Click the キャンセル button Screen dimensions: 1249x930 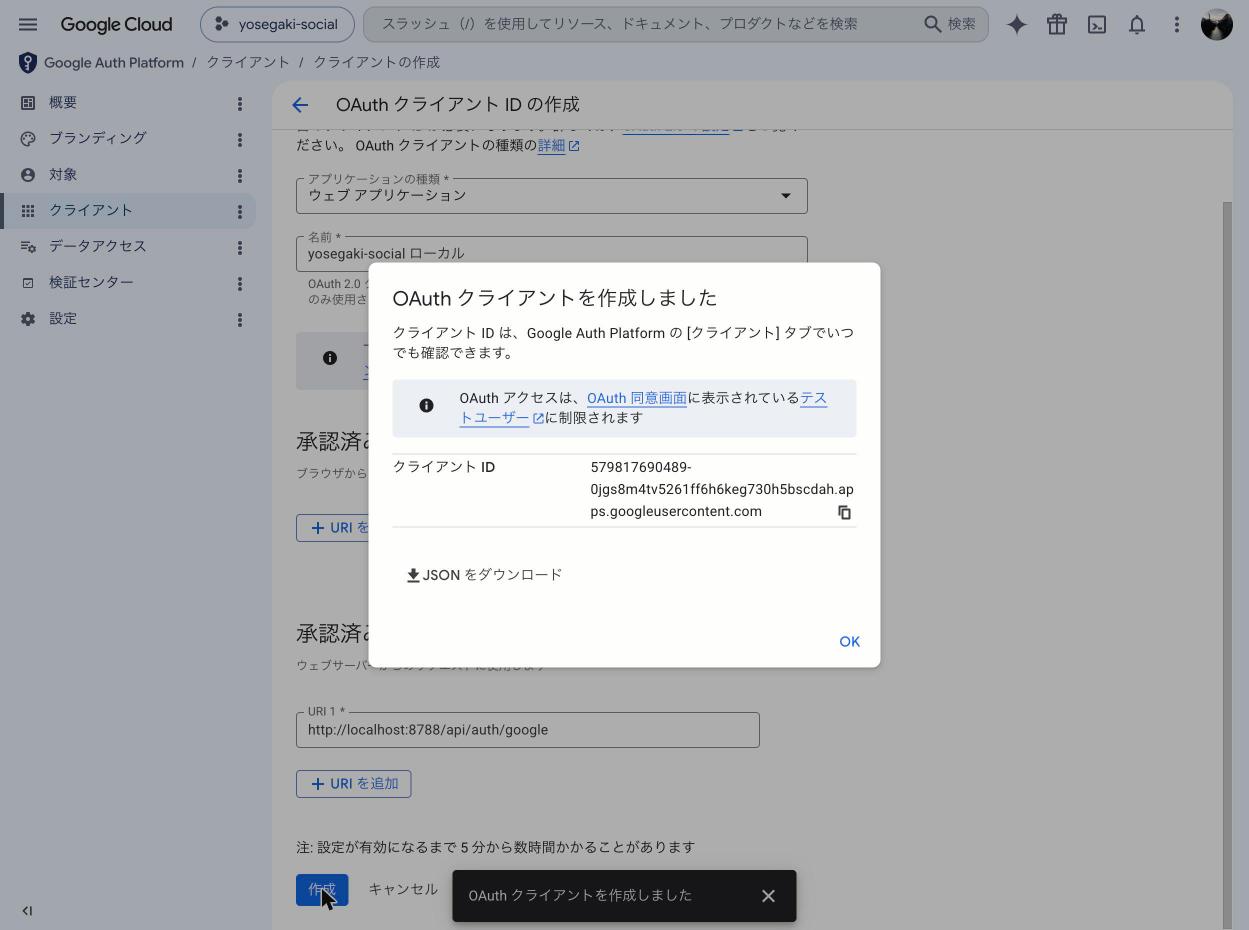coord(403,890)
